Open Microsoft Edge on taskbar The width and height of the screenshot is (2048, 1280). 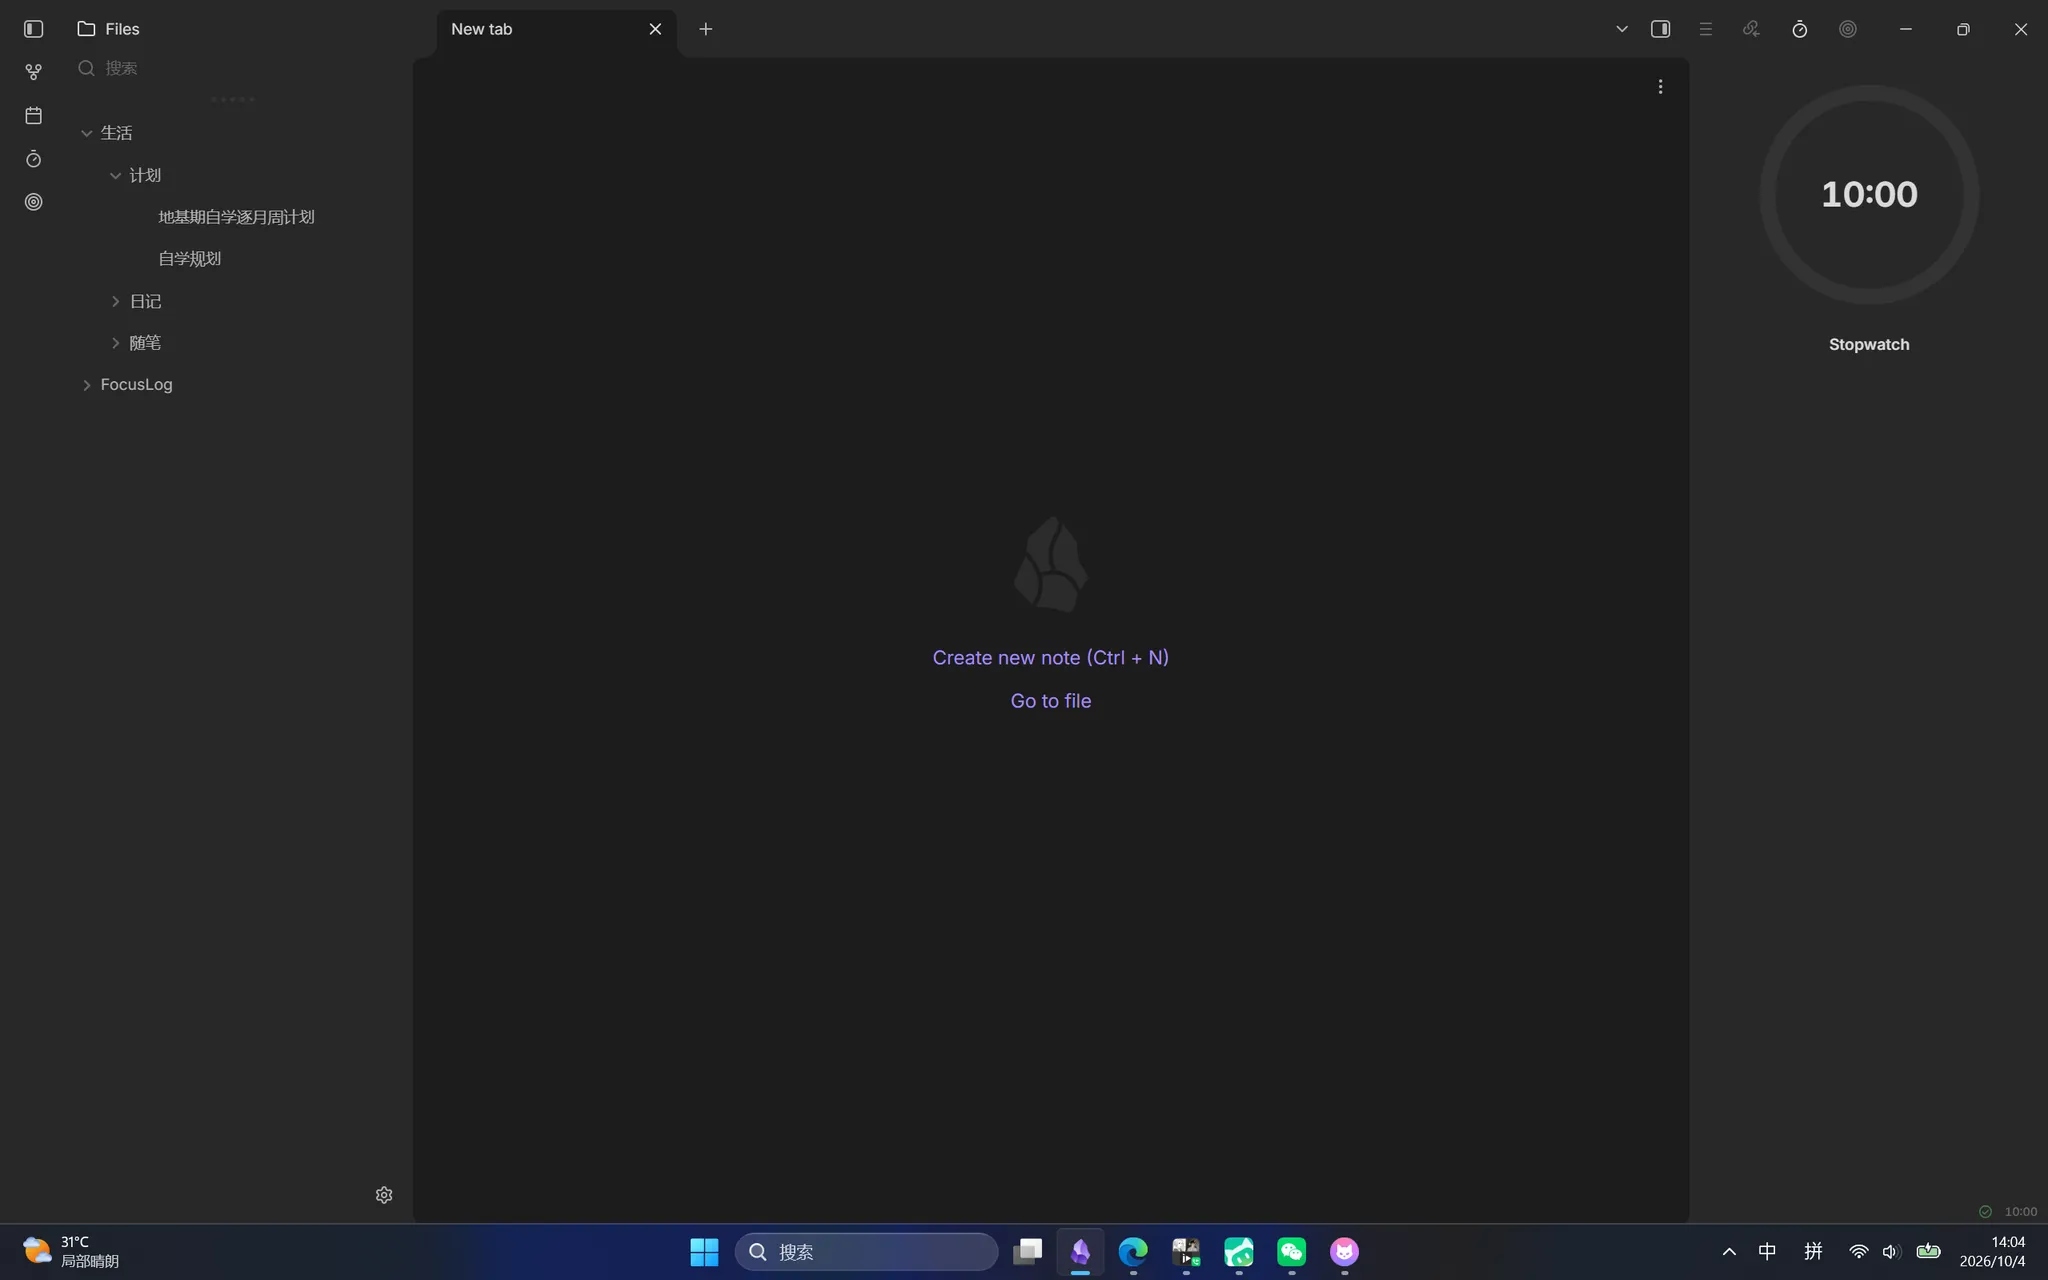tap(1133, 1251)
